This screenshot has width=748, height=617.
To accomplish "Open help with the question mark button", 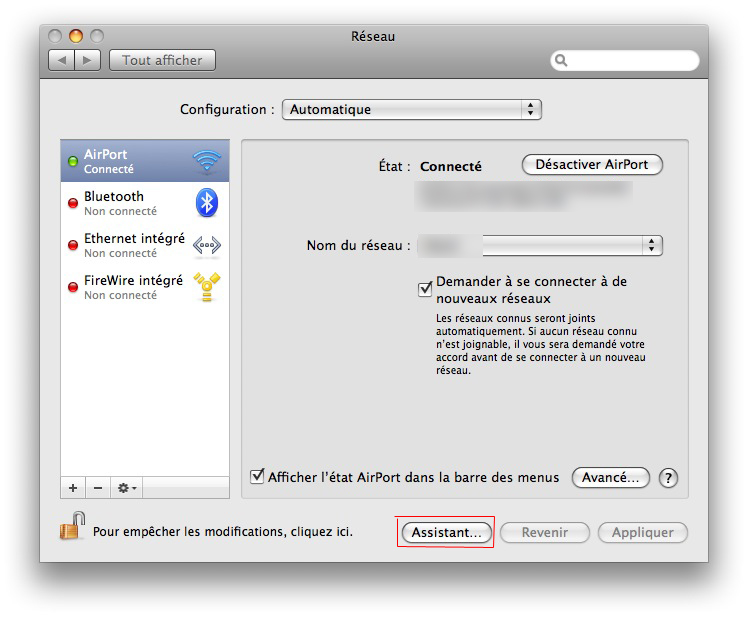I will click(x=668, y=478).
